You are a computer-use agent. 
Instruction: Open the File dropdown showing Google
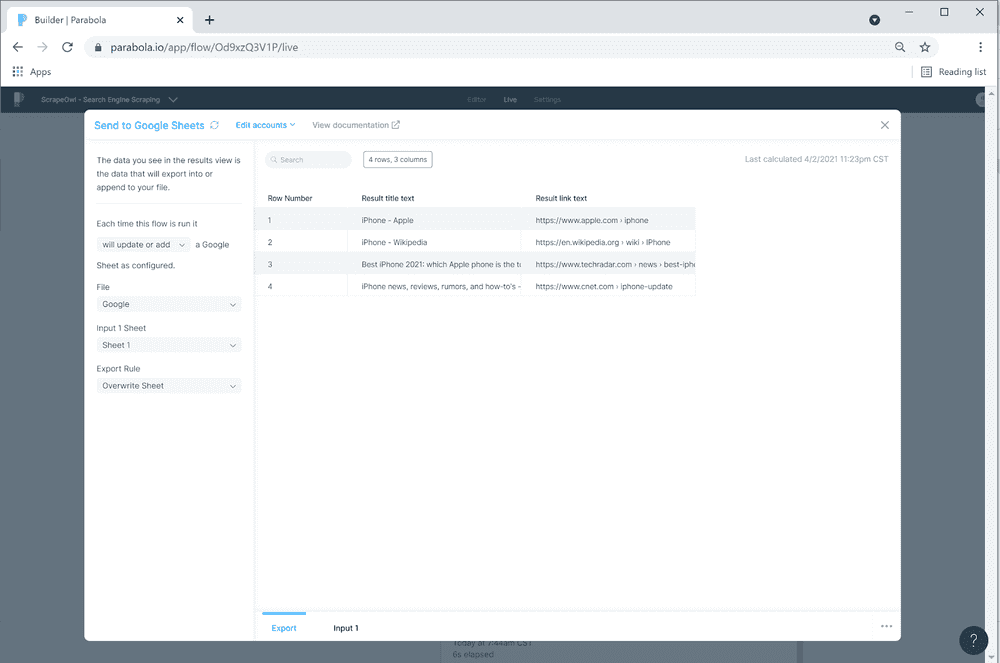[169, 304]
